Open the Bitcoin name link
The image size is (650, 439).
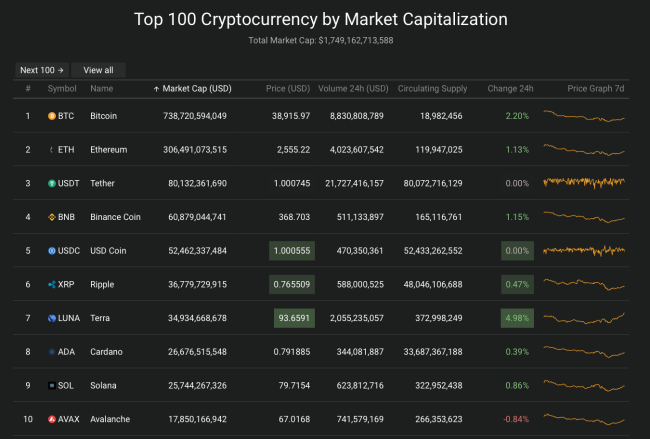(x=104, y=116)
